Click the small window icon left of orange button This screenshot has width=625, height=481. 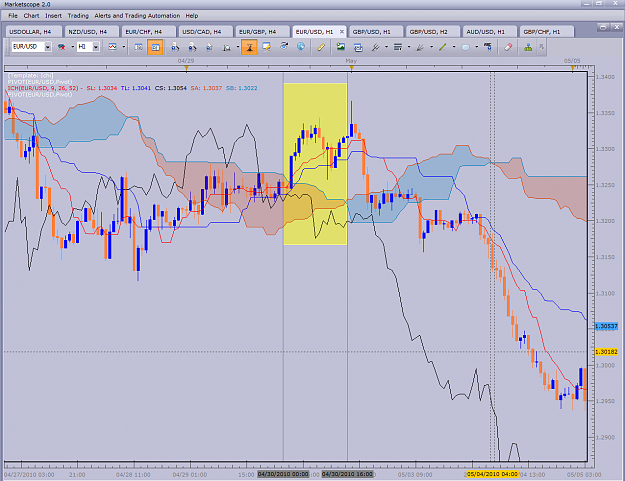point(138,47)
